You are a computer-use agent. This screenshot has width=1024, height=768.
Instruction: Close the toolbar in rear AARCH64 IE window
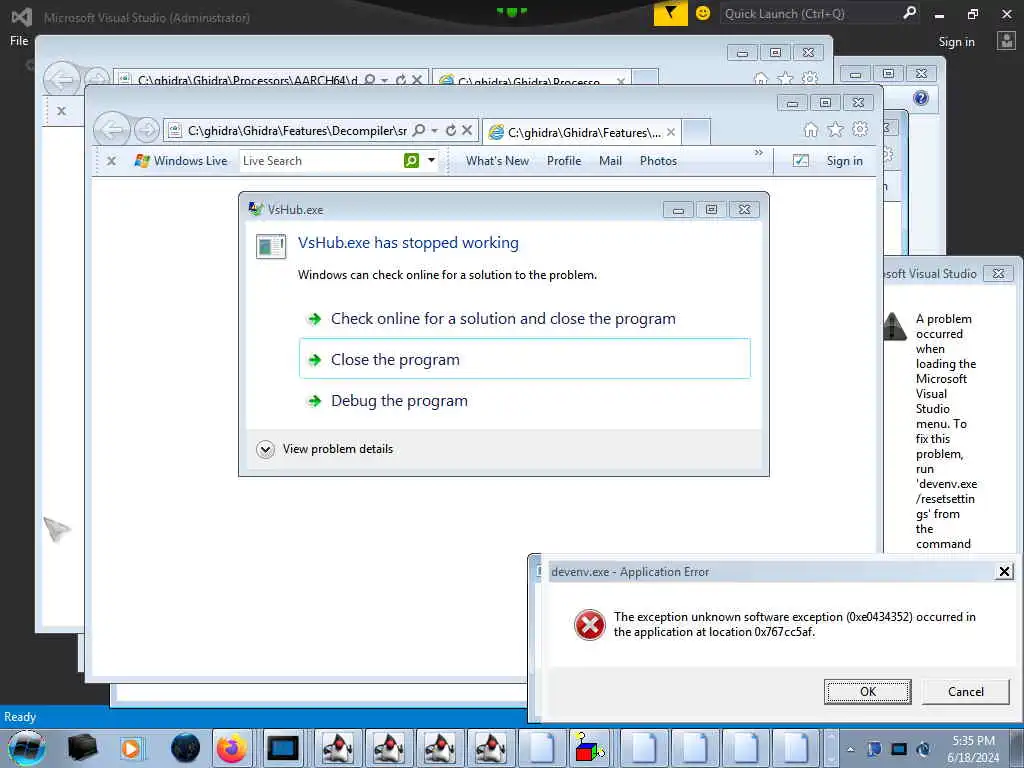61,111
